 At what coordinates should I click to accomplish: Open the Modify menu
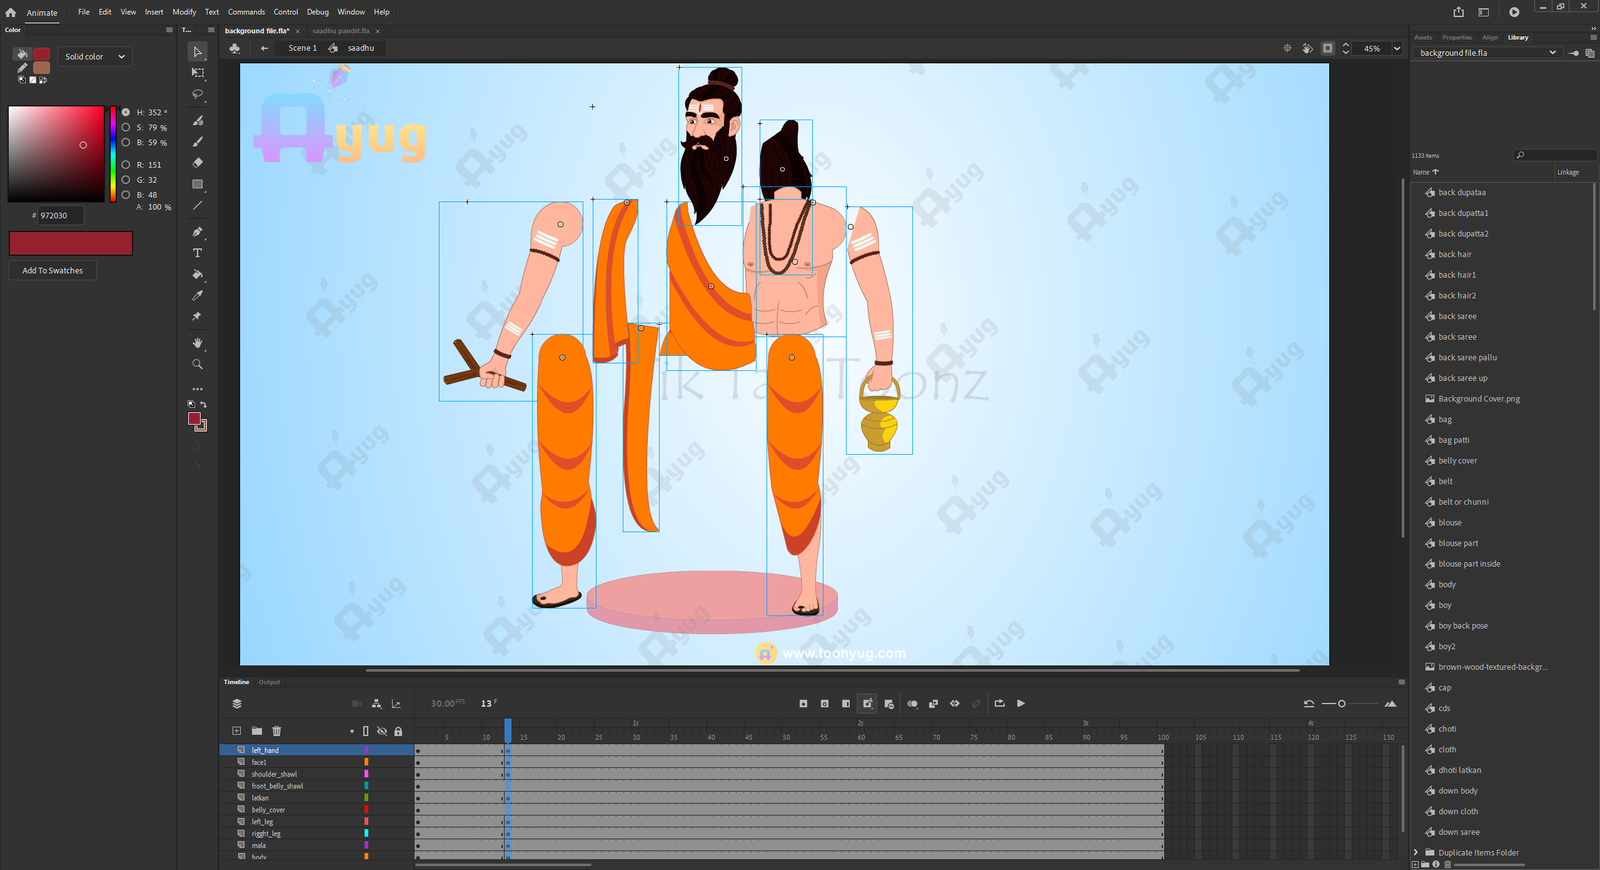click(184, 12)
